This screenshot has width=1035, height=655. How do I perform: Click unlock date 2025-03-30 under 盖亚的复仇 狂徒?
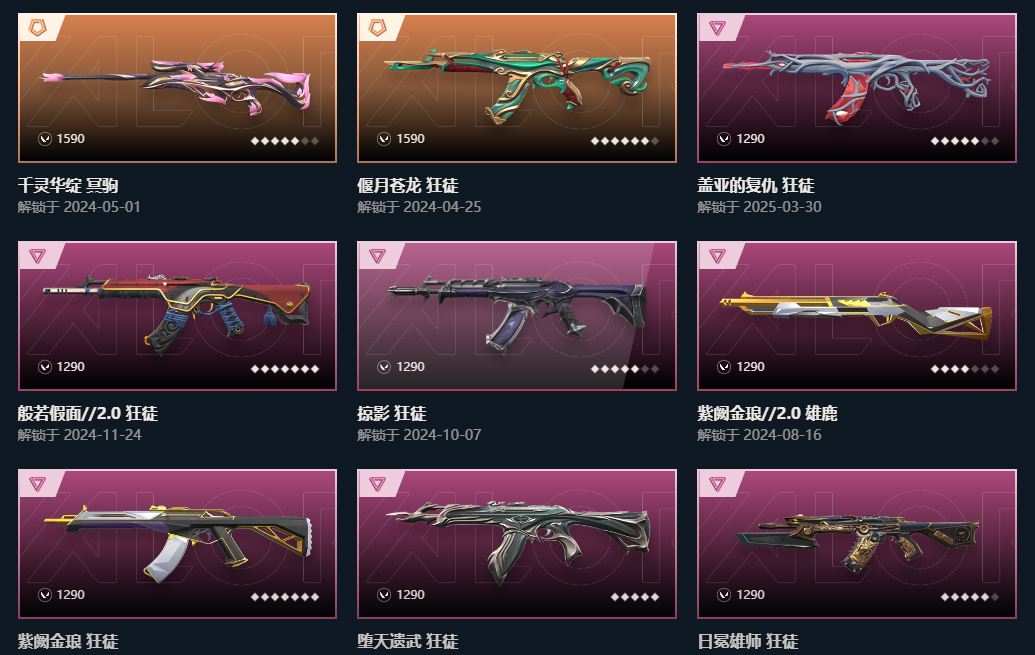pos(782,207)
